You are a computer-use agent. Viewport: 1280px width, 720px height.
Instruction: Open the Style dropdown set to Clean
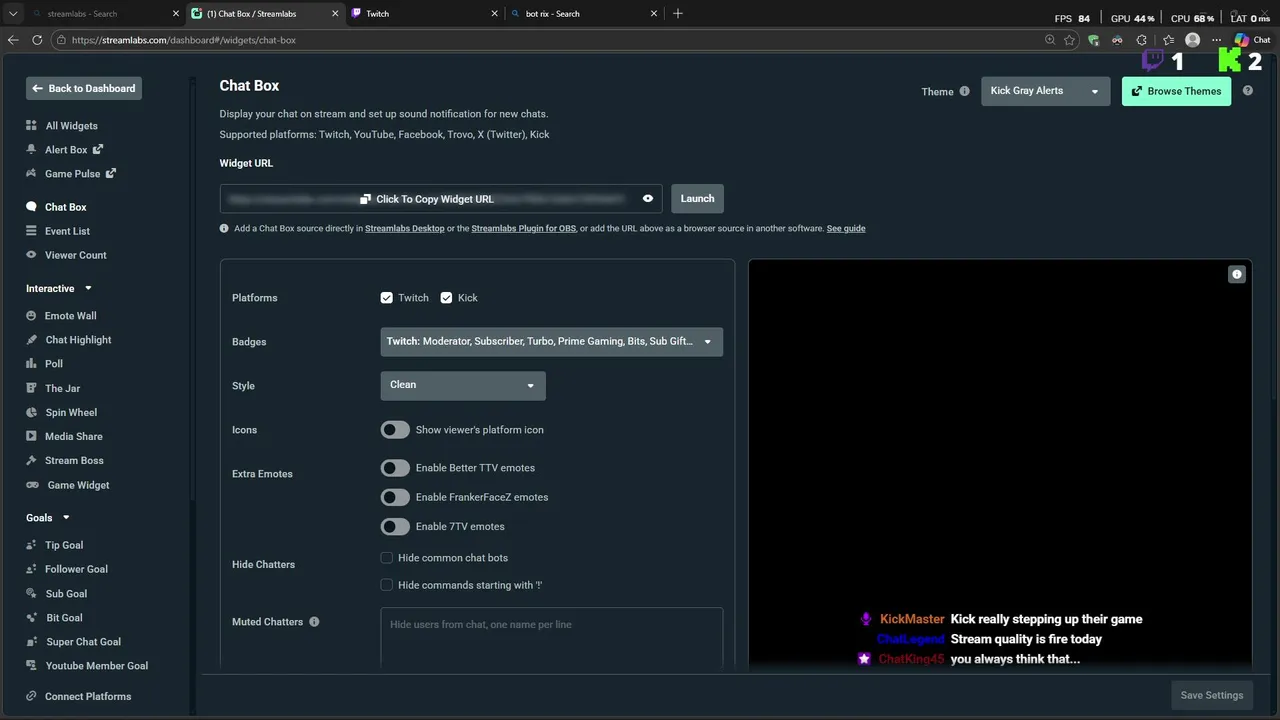463,385
